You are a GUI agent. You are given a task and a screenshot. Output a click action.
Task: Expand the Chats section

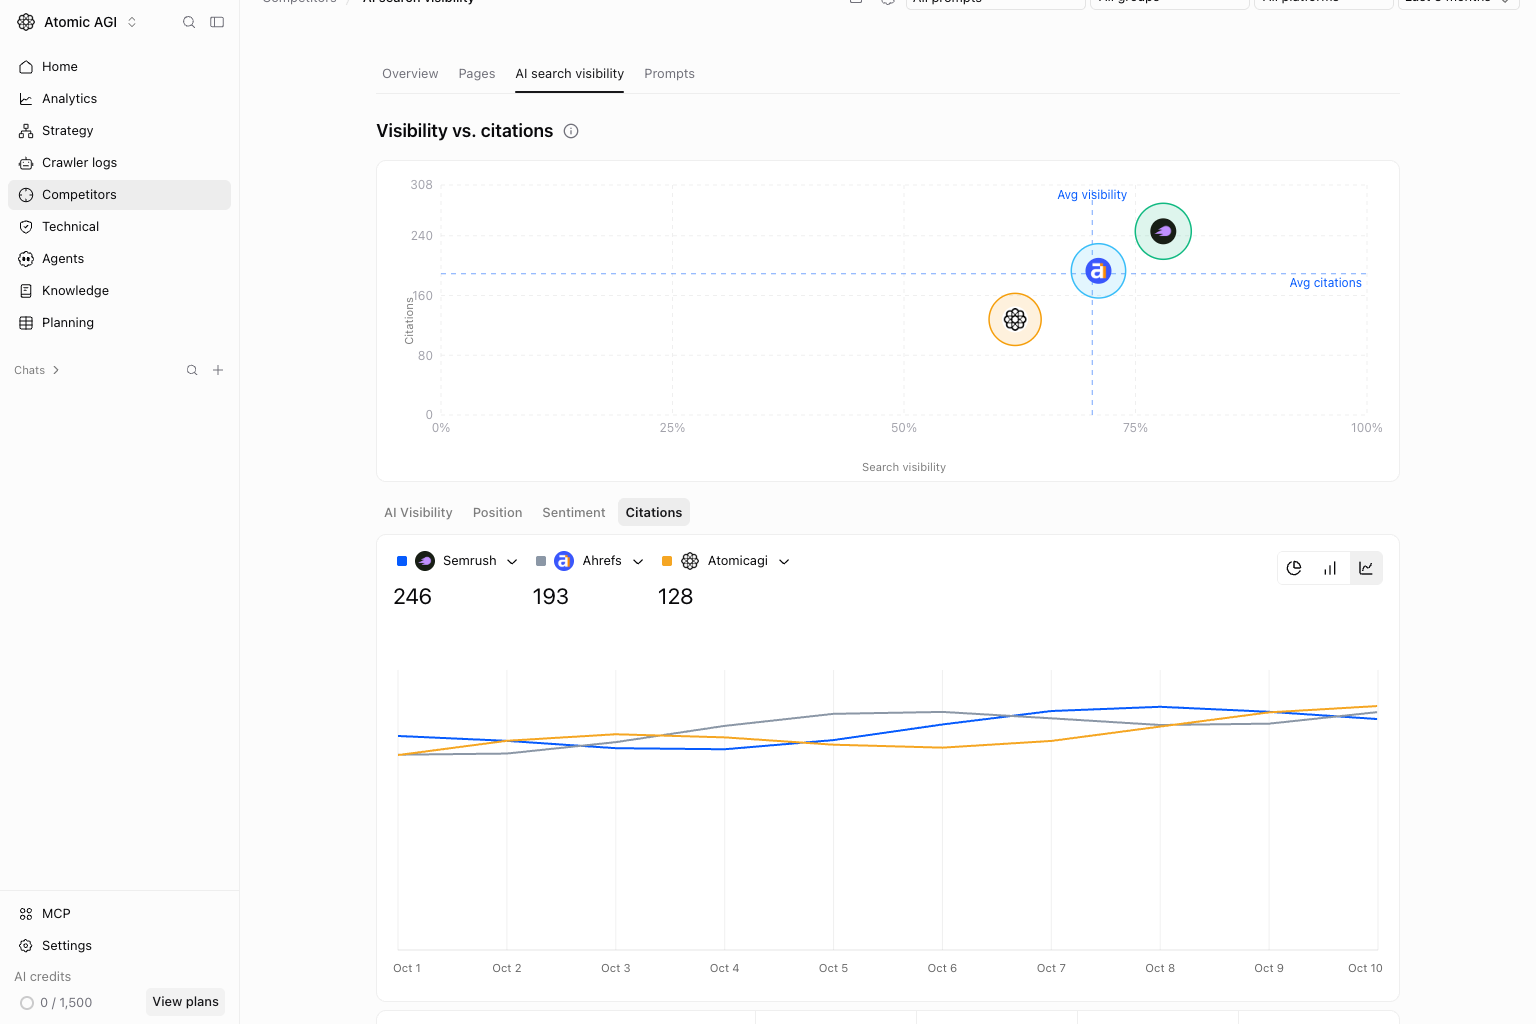coord(37,370)
